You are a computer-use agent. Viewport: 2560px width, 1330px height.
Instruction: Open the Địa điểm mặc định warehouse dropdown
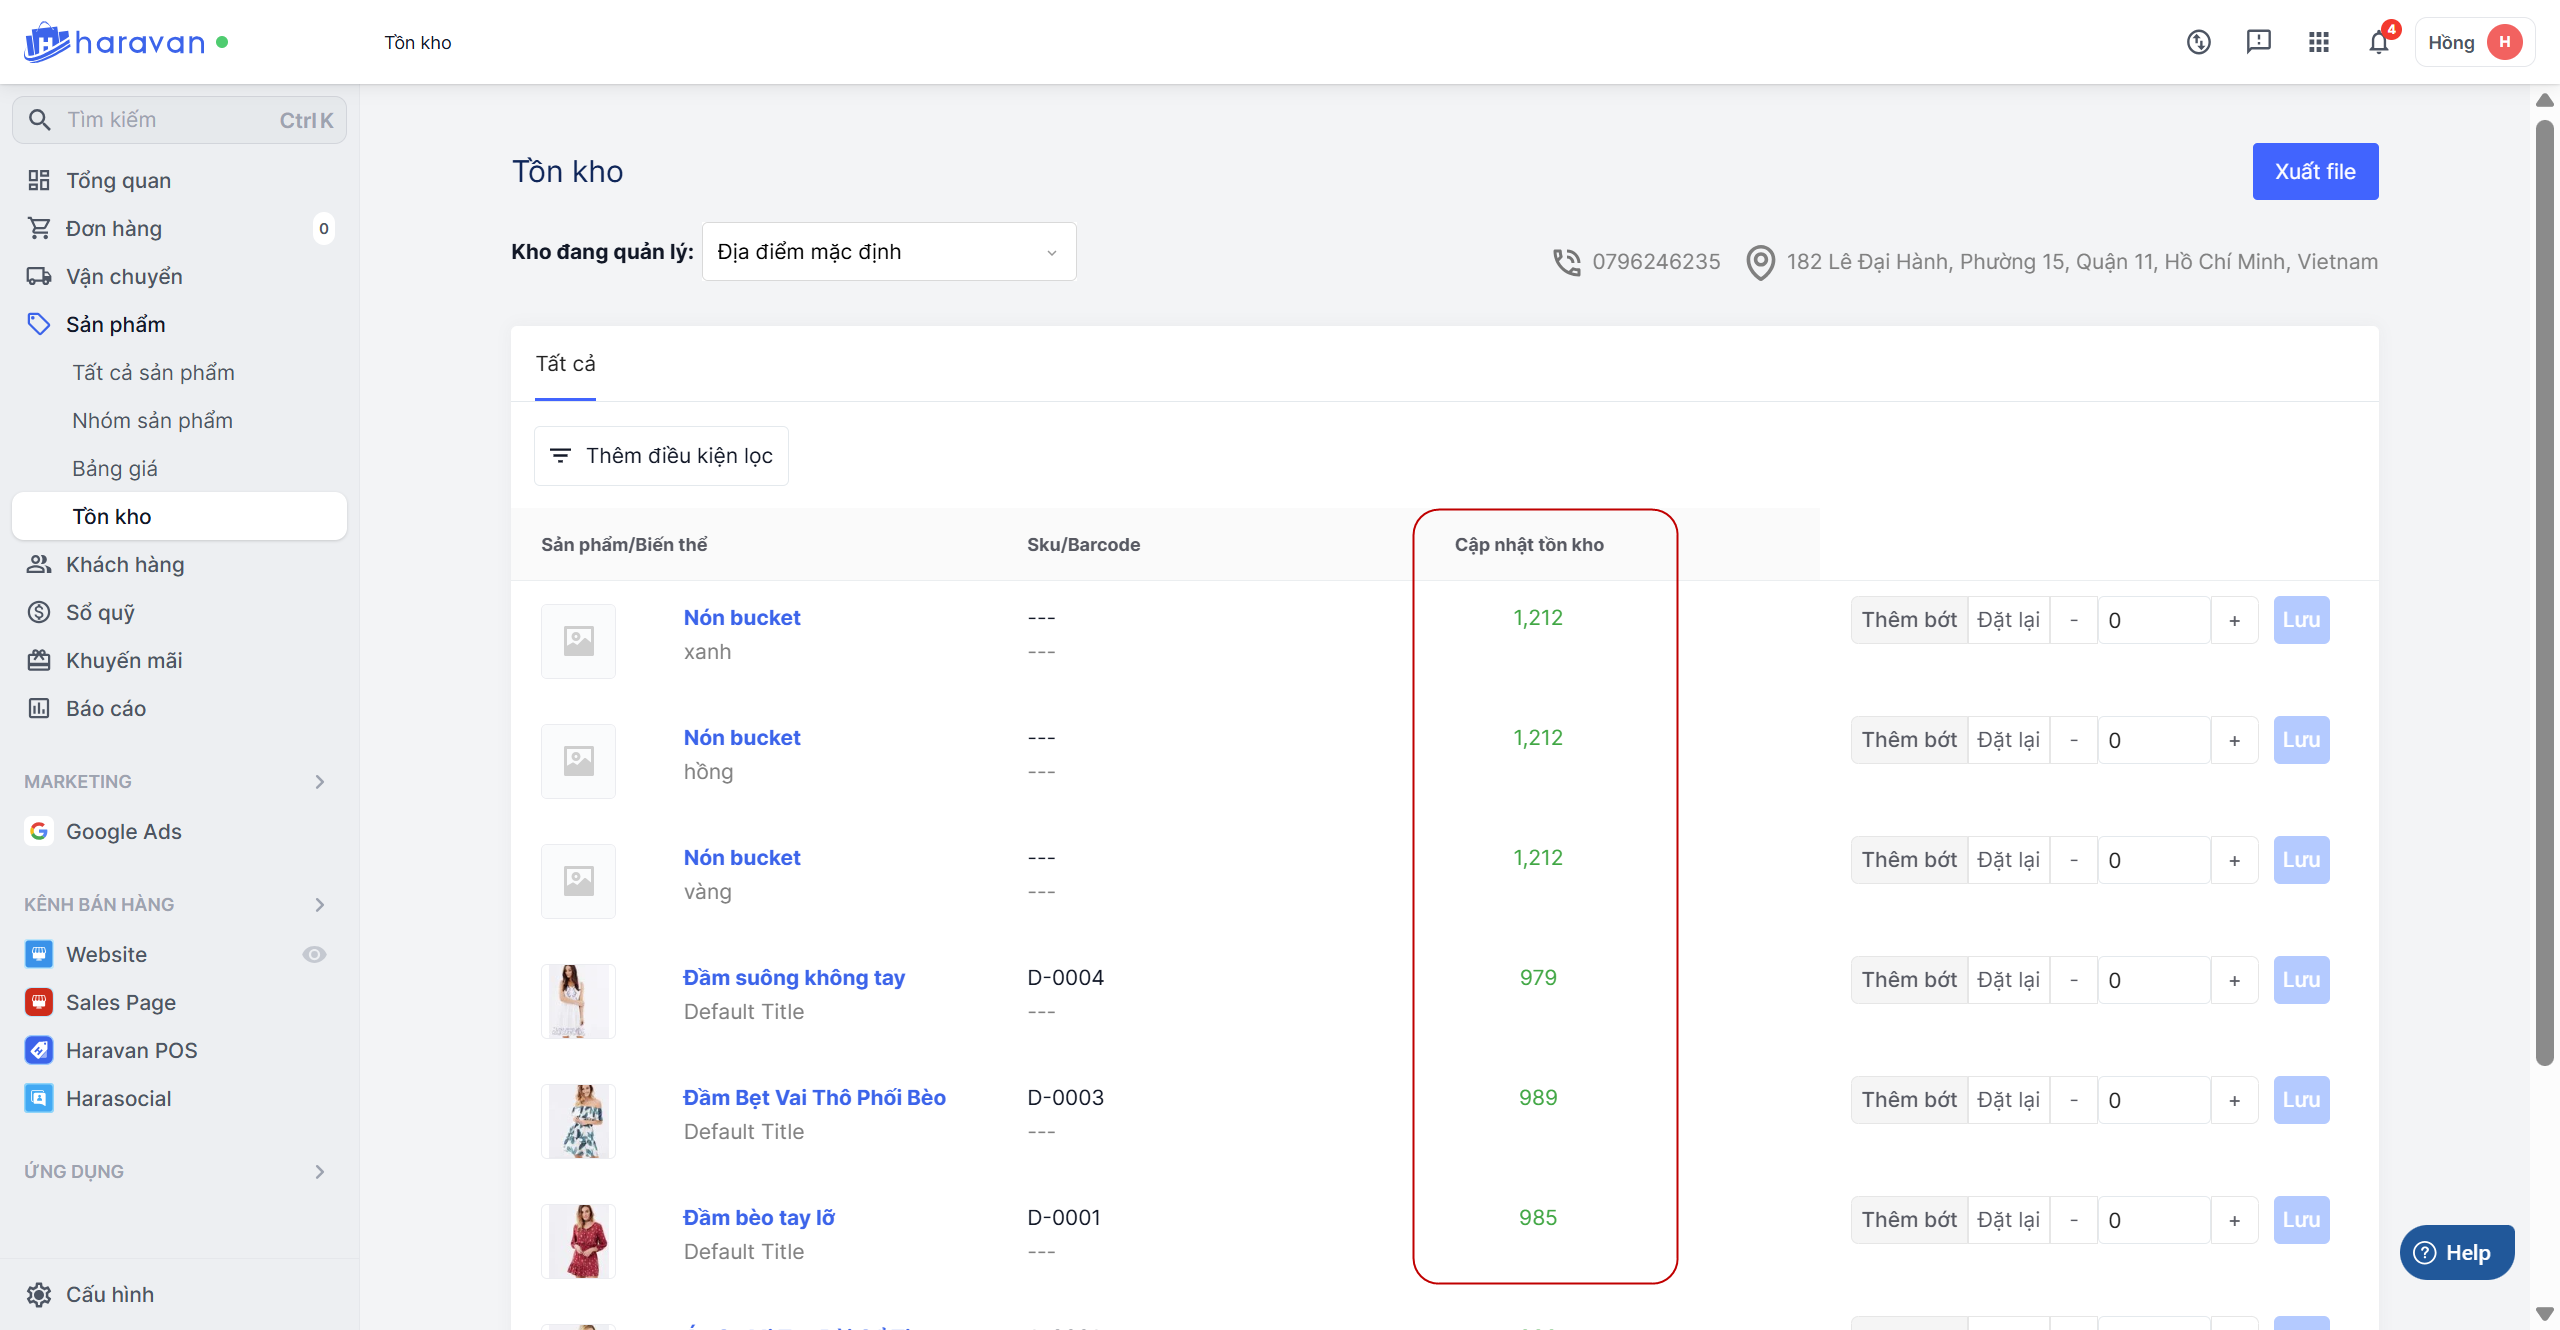tap(888, 252)
